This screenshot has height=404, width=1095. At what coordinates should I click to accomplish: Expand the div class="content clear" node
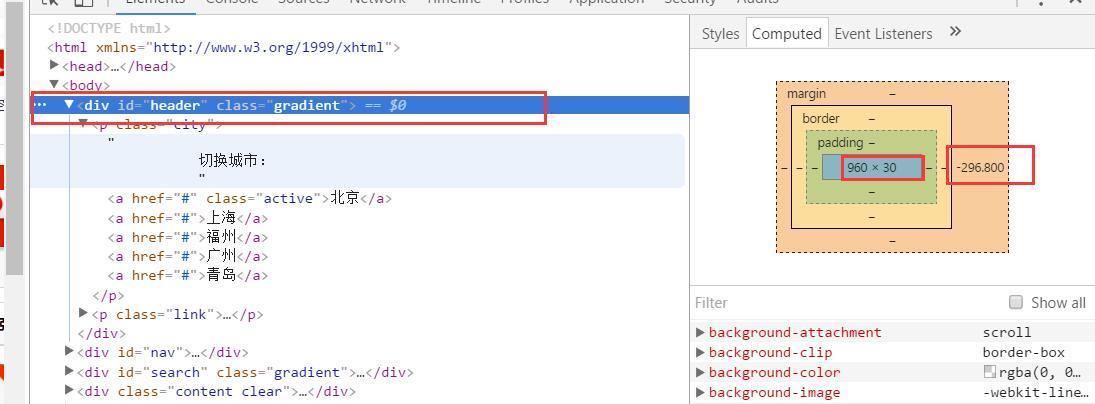(69, 390)
